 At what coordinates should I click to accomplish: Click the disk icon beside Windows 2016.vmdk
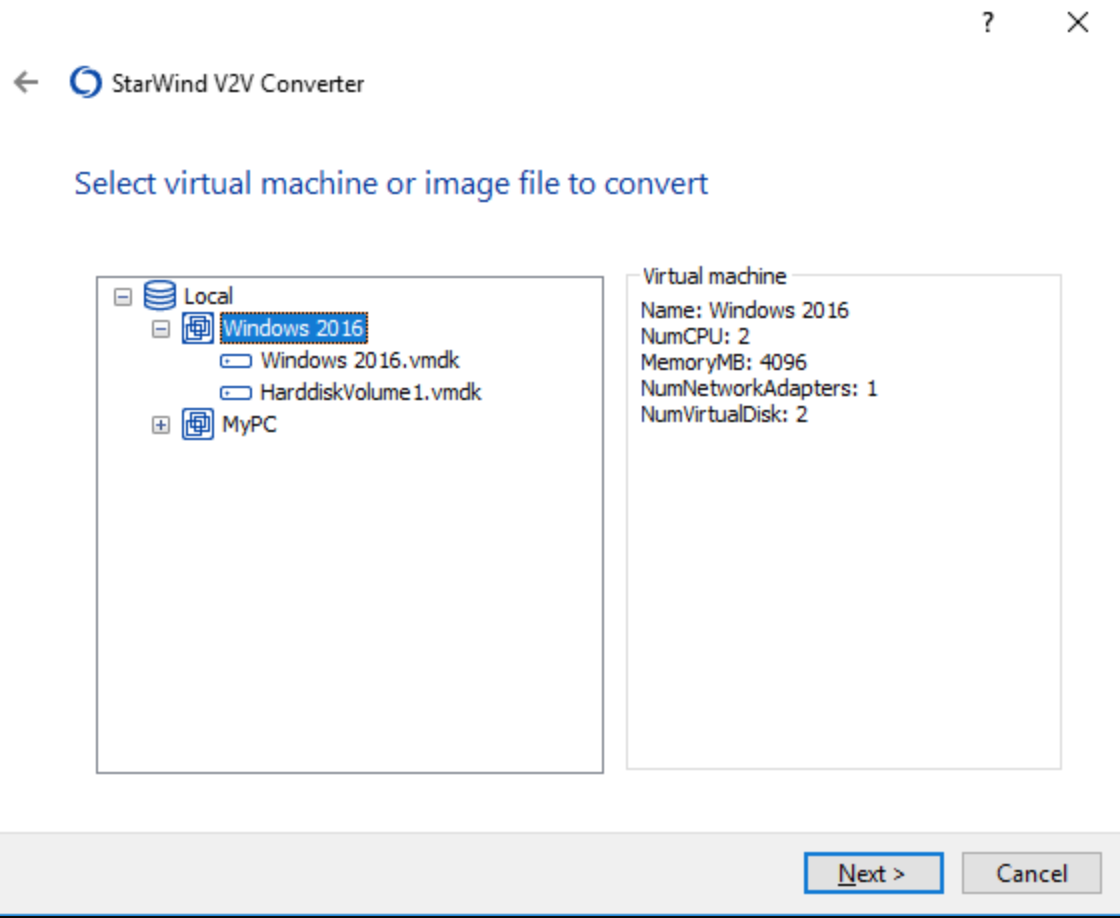[235, 361]
